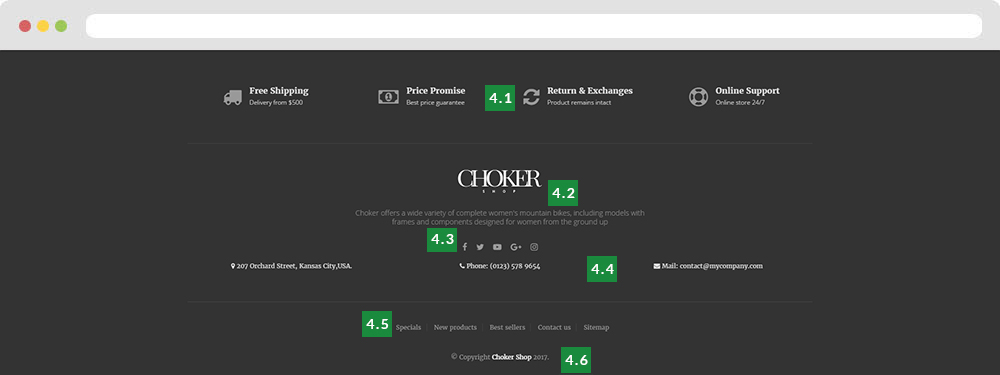Image resolution: width=1000 pixels, height=375 pixels.
Task: Open the YouTube social link
Action: (497, 247)
